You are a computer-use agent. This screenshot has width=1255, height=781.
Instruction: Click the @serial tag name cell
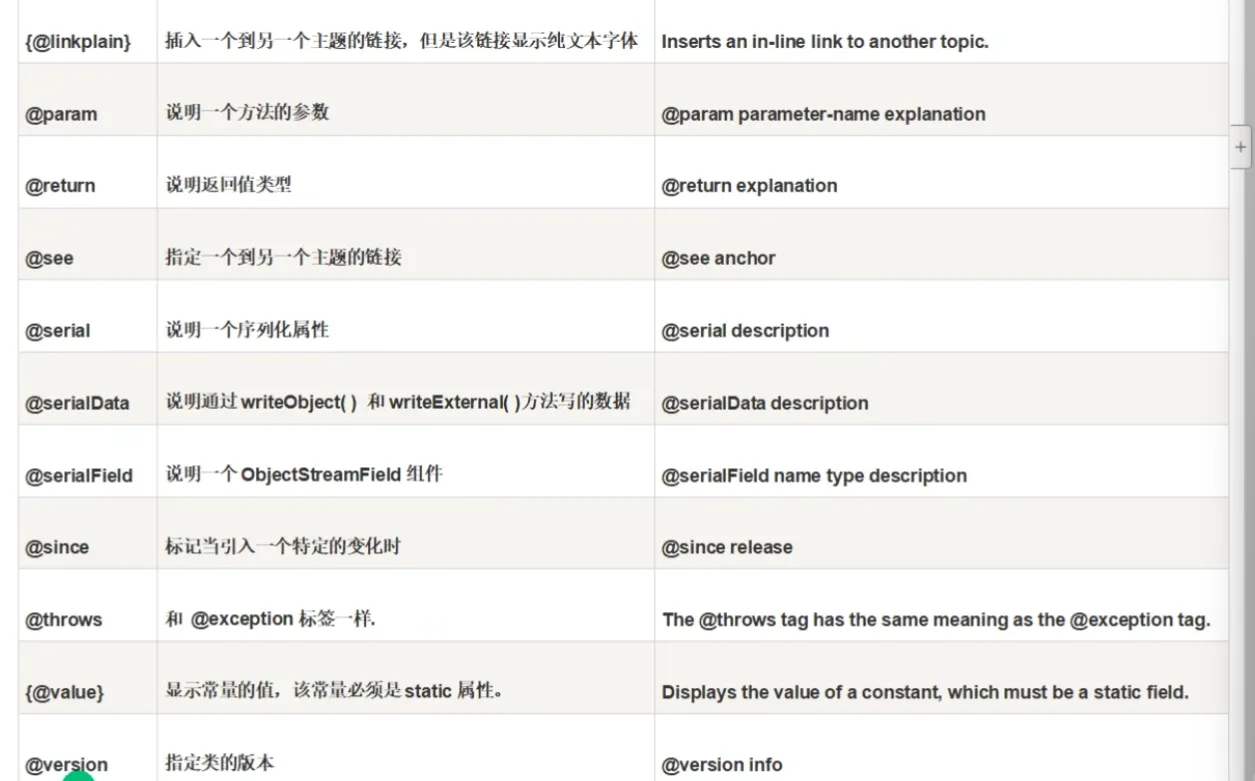57,331
